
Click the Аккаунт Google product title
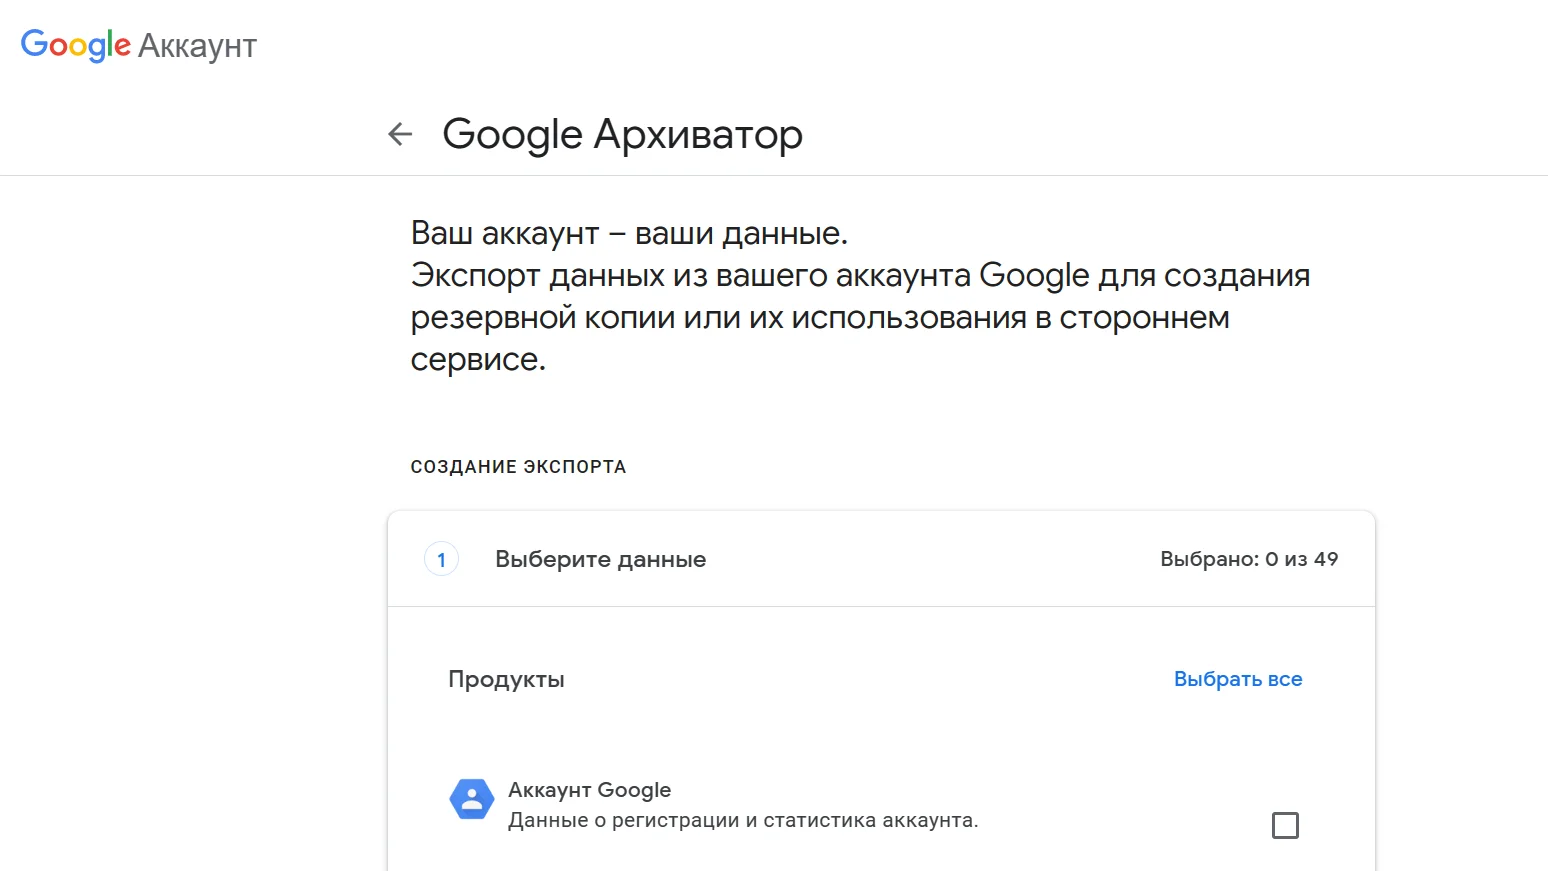point(589,790)
